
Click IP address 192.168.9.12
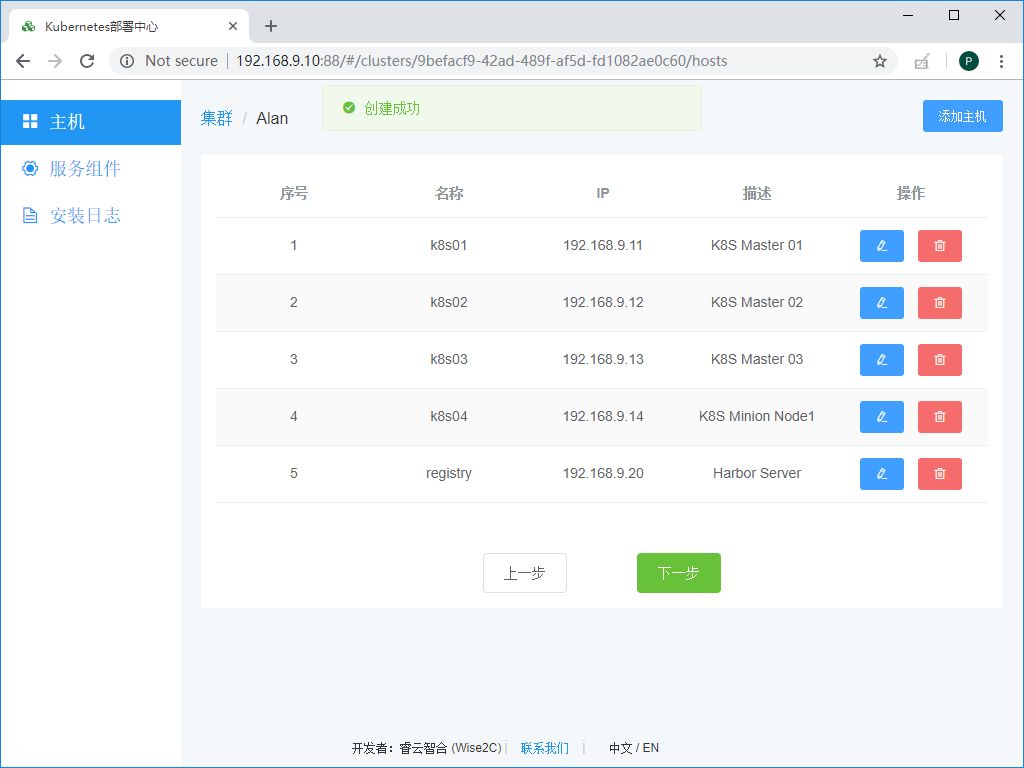coord(603,302)
